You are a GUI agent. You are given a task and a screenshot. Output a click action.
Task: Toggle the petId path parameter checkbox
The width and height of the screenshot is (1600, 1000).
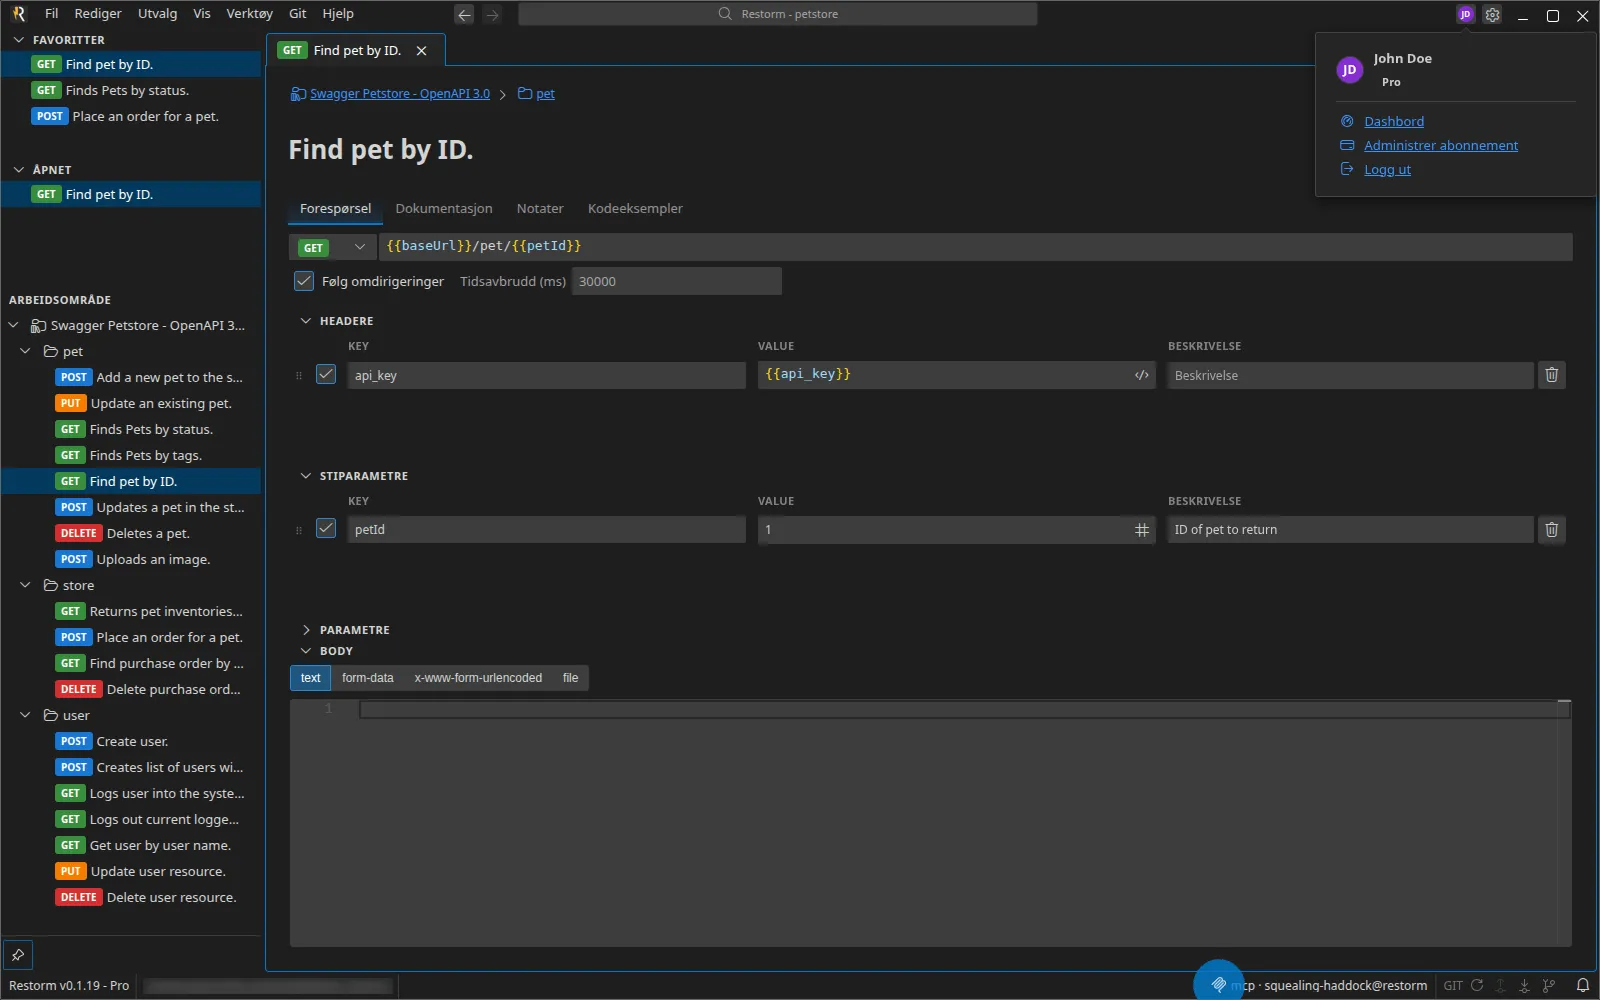326,528
